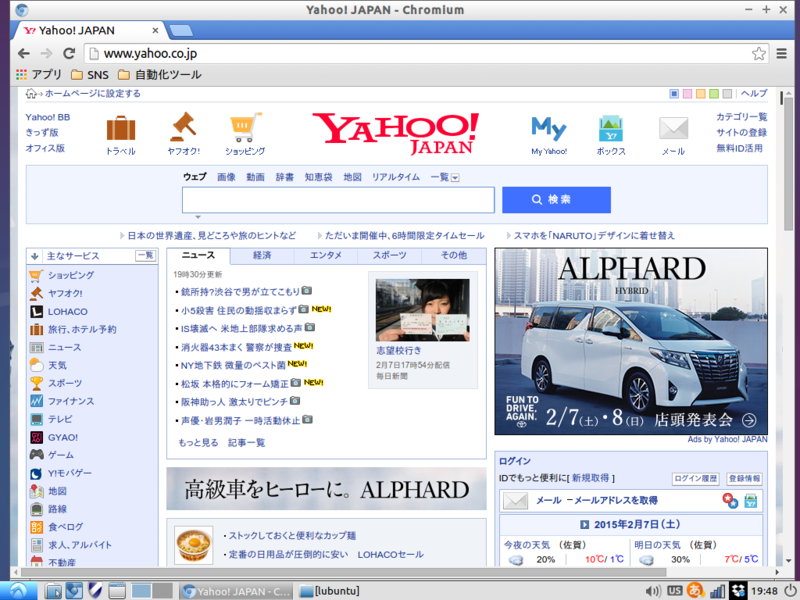
Task: Click inside the Yahoo search text field
Action: (x=338, y=199)
